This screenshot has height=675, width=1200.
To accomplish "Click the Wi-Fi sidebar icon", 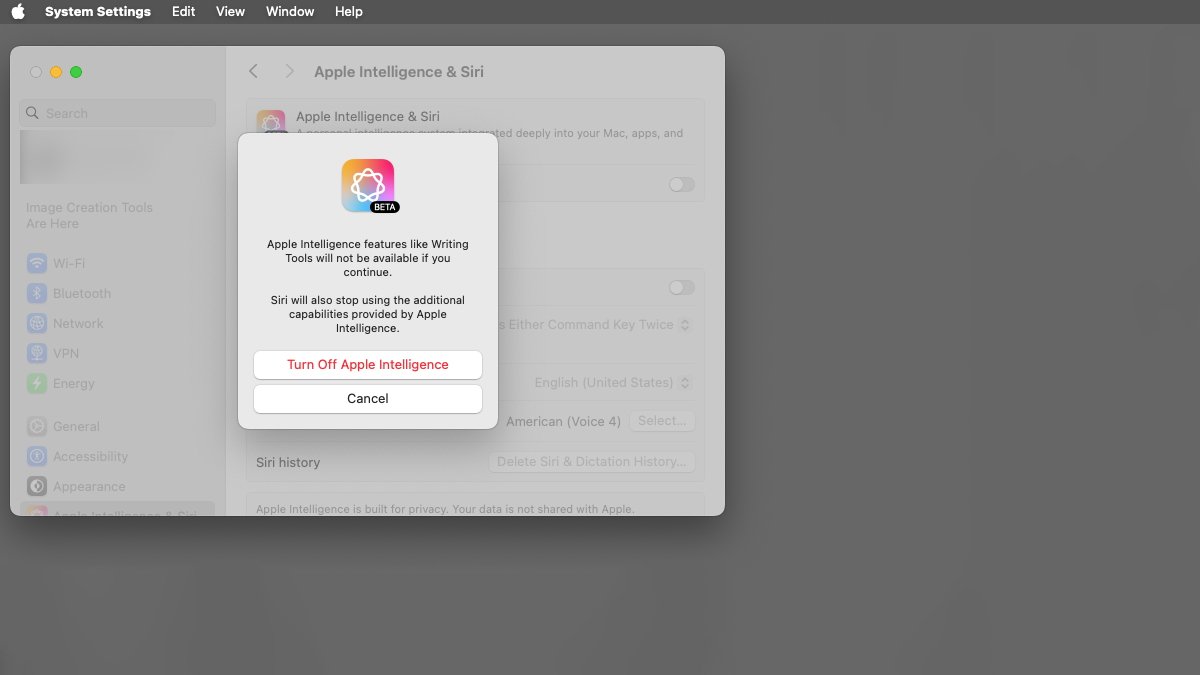I will [x=37, y=264].
